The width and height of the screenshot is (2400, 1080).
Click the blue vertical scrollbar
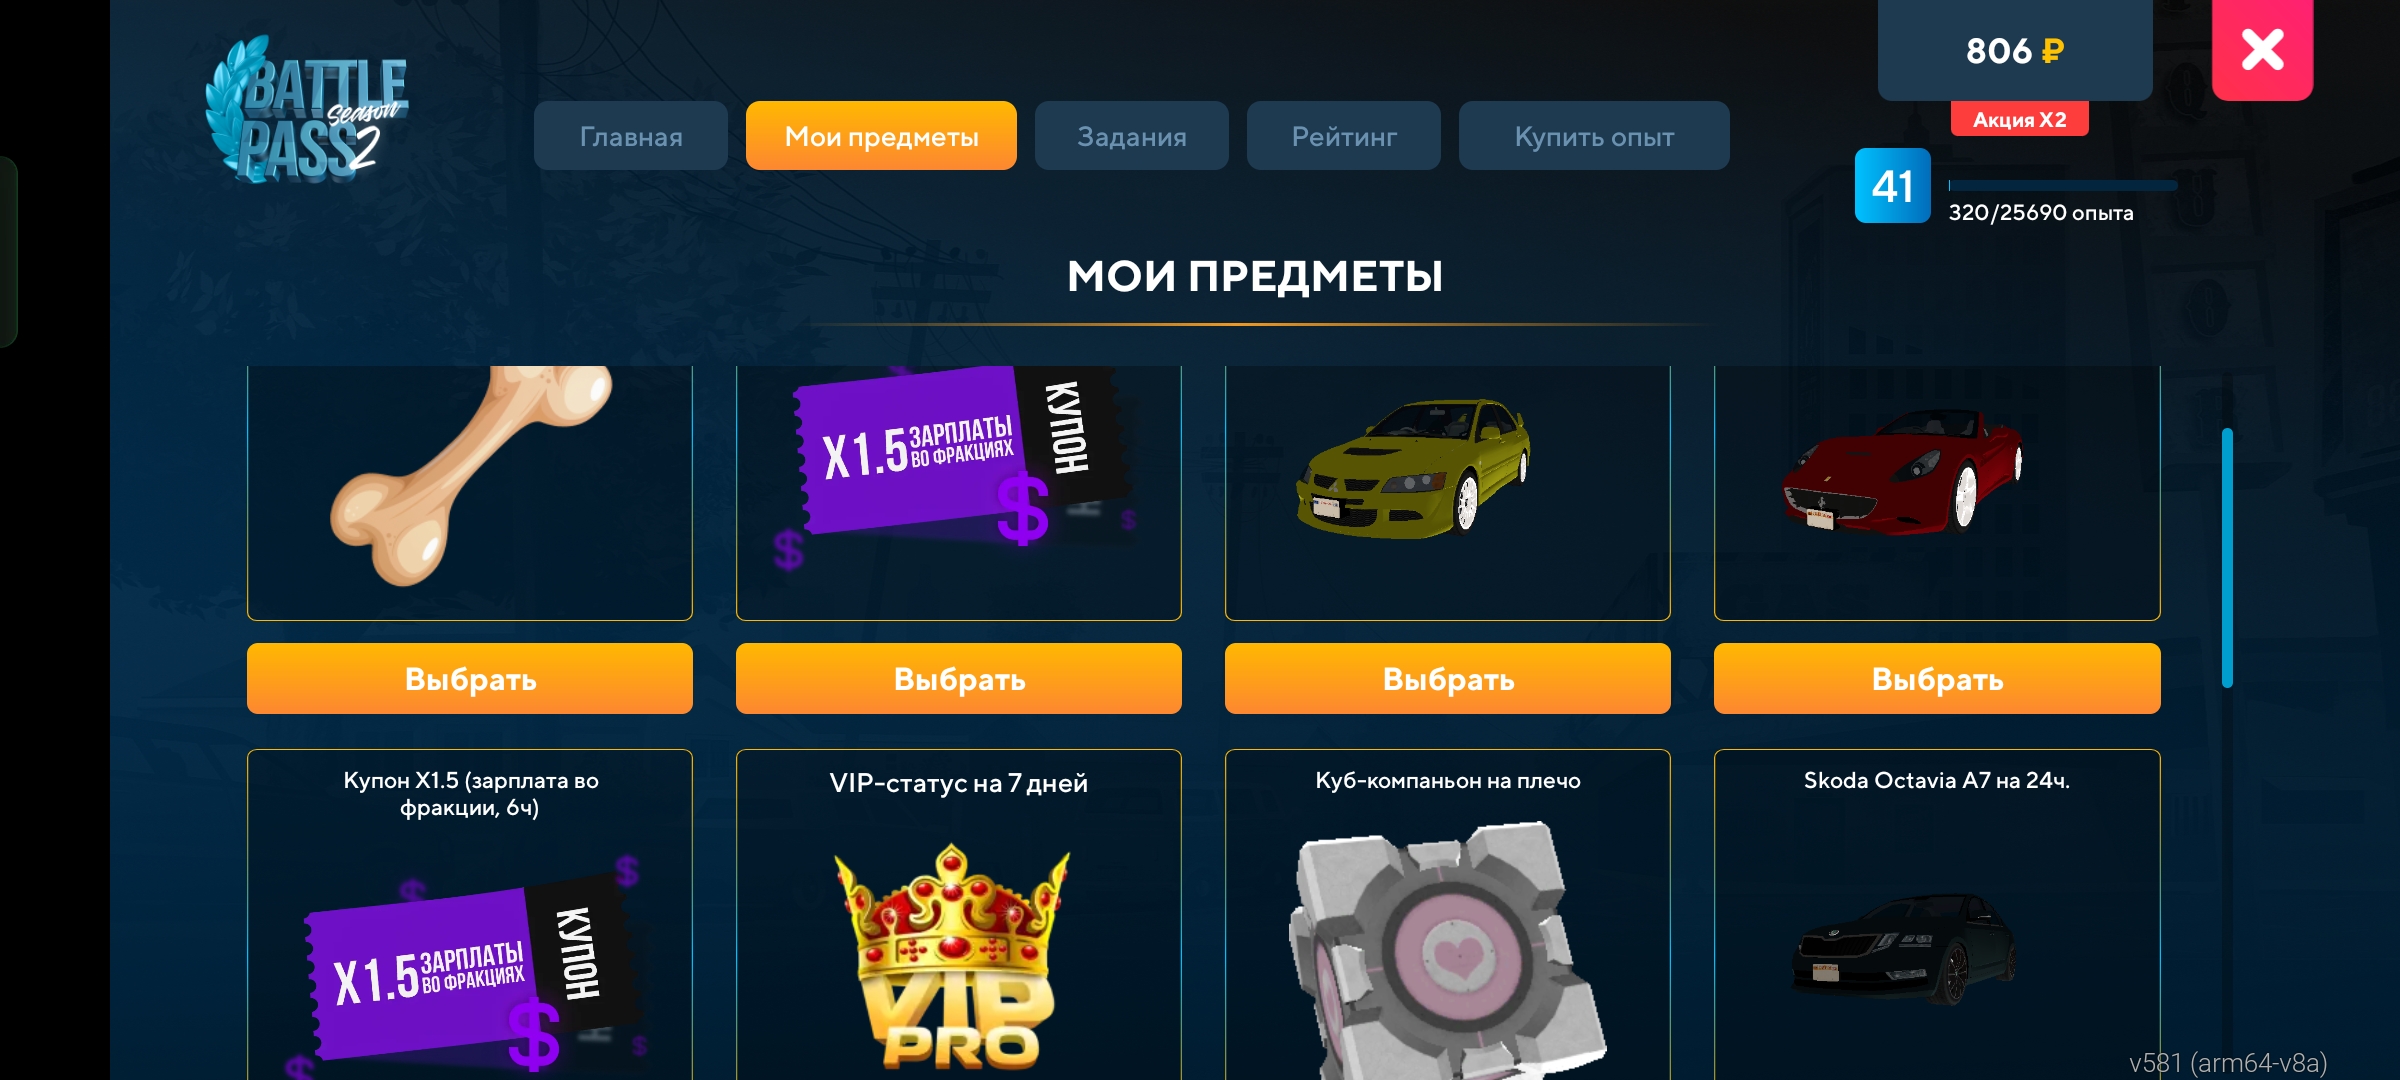(2227, 557)
